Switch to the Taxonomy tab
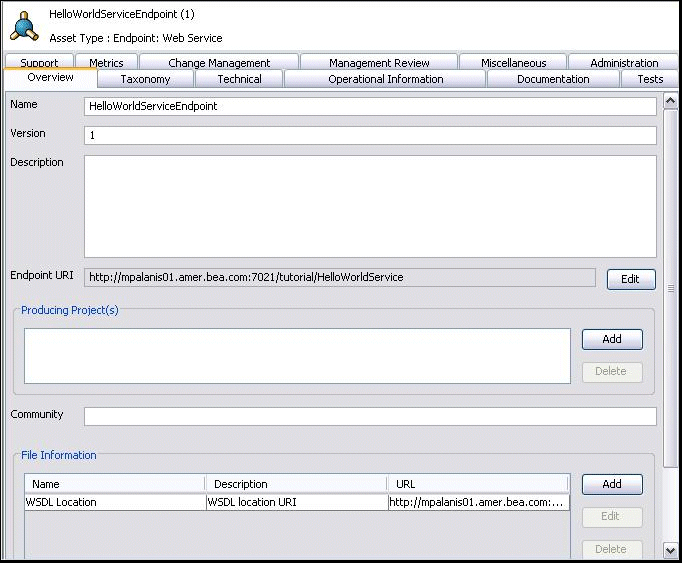The height and width of the screenshot is (563, 682). [x=146, y=79]
